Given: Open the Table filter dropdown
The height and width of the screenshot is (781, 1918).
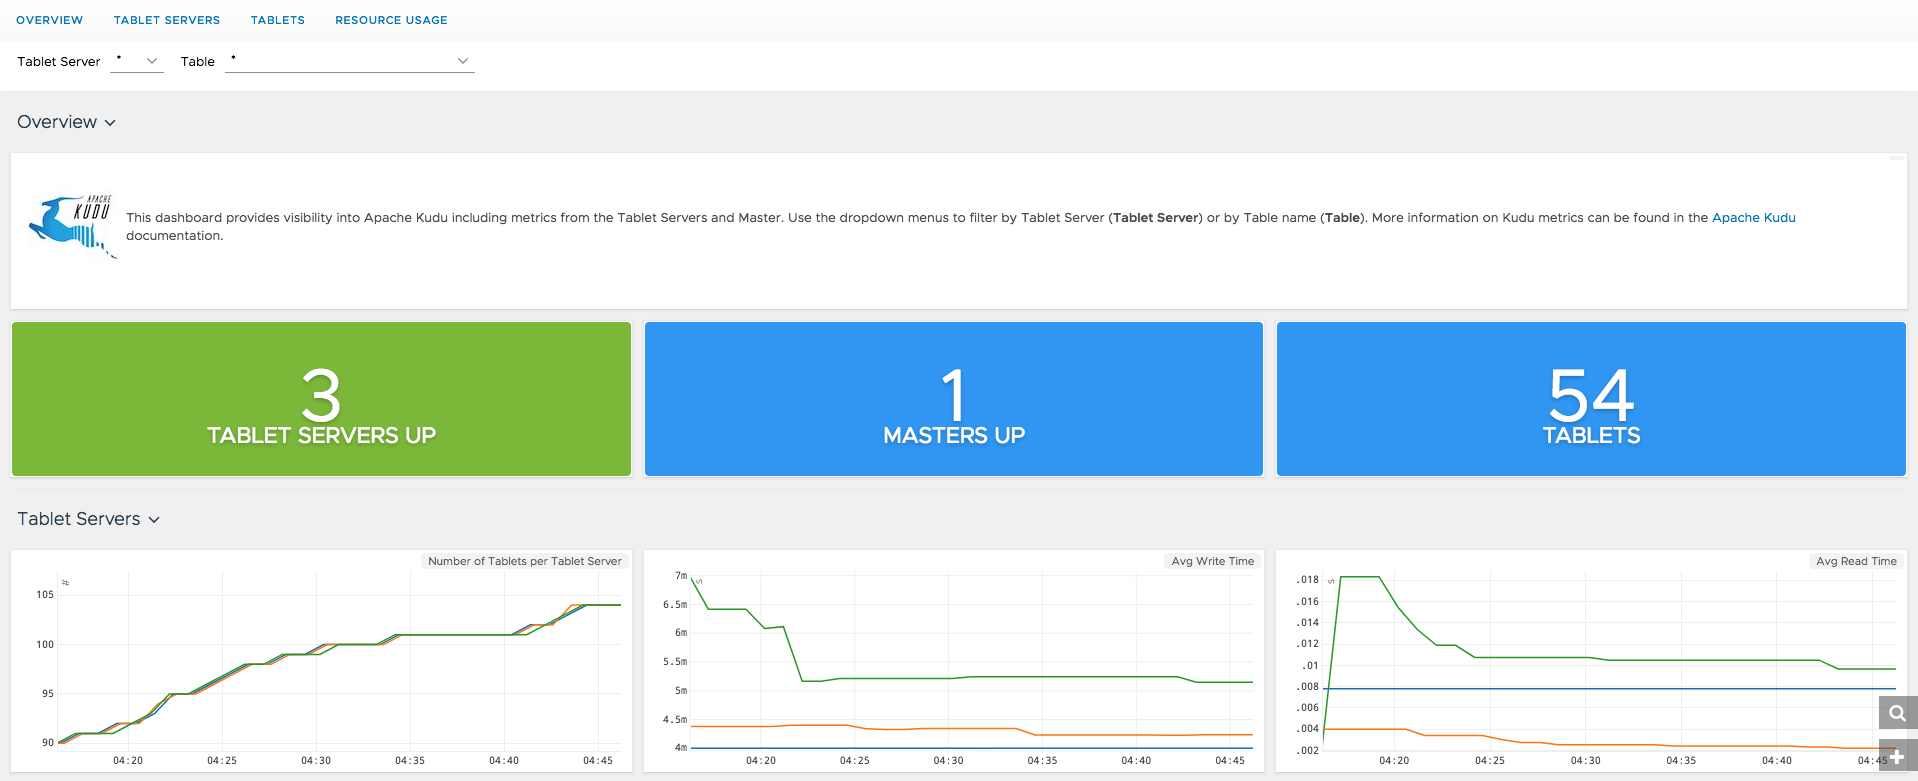Looking at the screenshot, I should point(349,61).
